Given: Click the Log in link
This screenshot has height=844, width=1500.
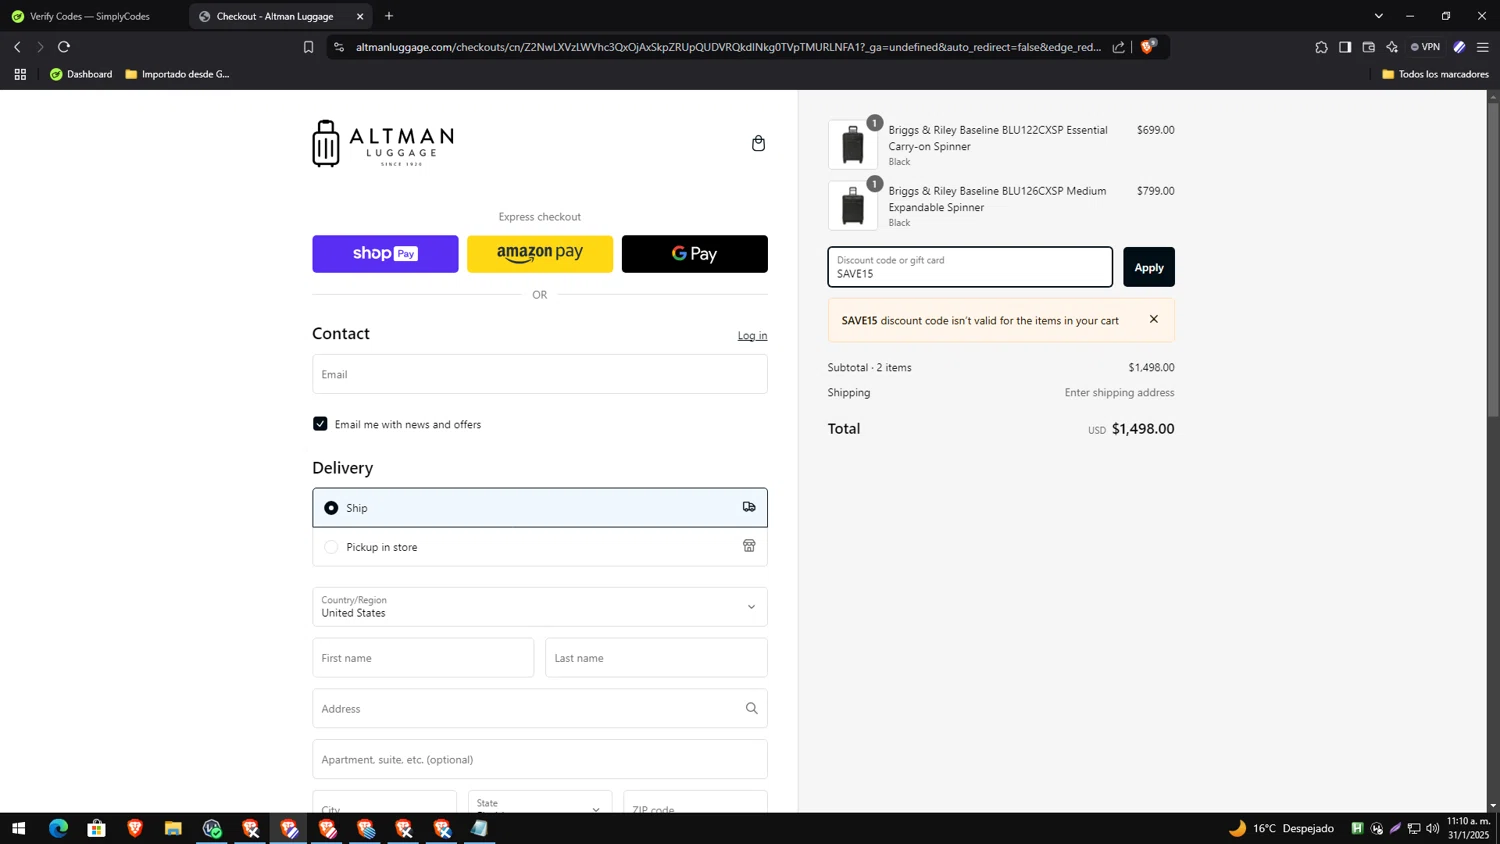Looking at the screenshot, I should pos(752,335).
